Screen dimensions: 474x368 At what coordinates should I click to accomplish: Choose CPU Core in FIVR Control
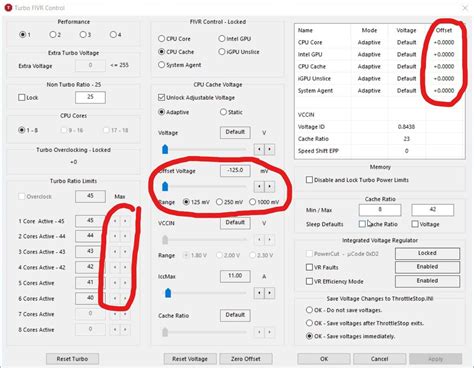162,39
